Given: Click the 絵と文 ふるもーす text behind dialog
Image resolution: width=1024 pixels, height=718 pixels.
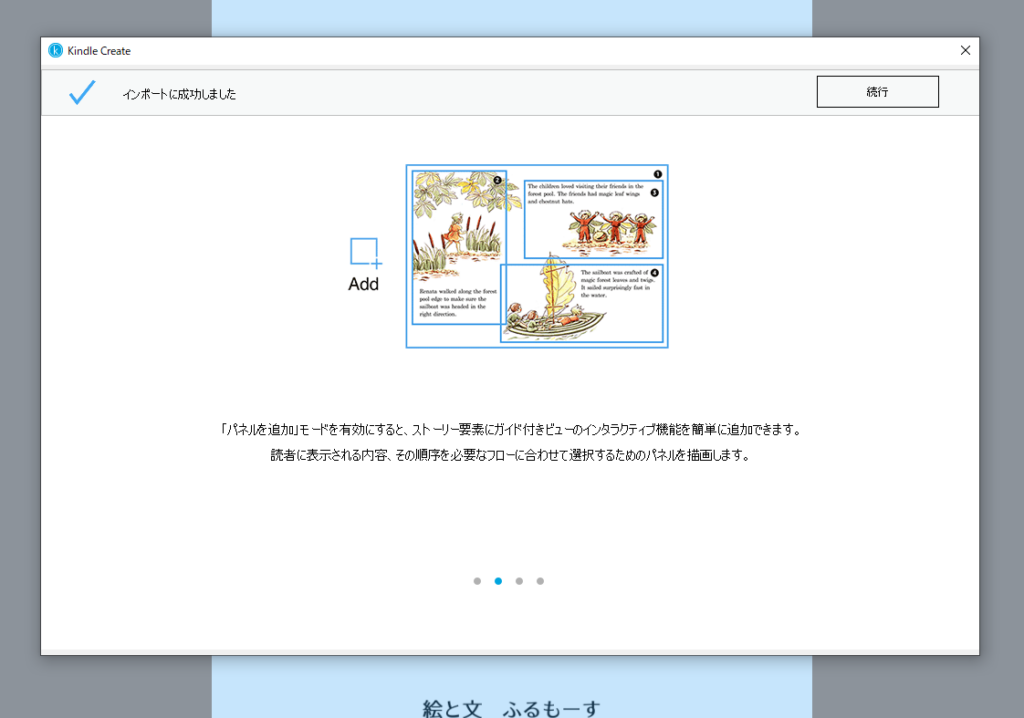Looking at the screenshot, I should (x=511, y=708).
